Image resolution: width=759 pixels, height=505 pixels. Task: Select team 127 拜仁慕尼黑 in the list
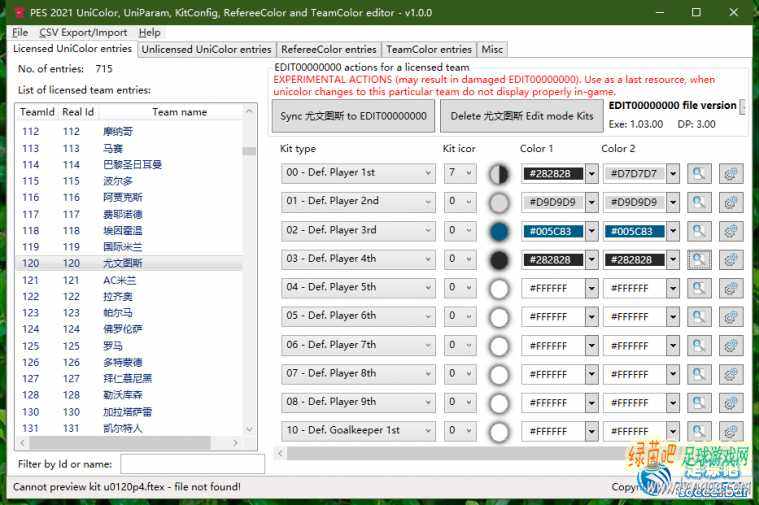tap(129, 379)
